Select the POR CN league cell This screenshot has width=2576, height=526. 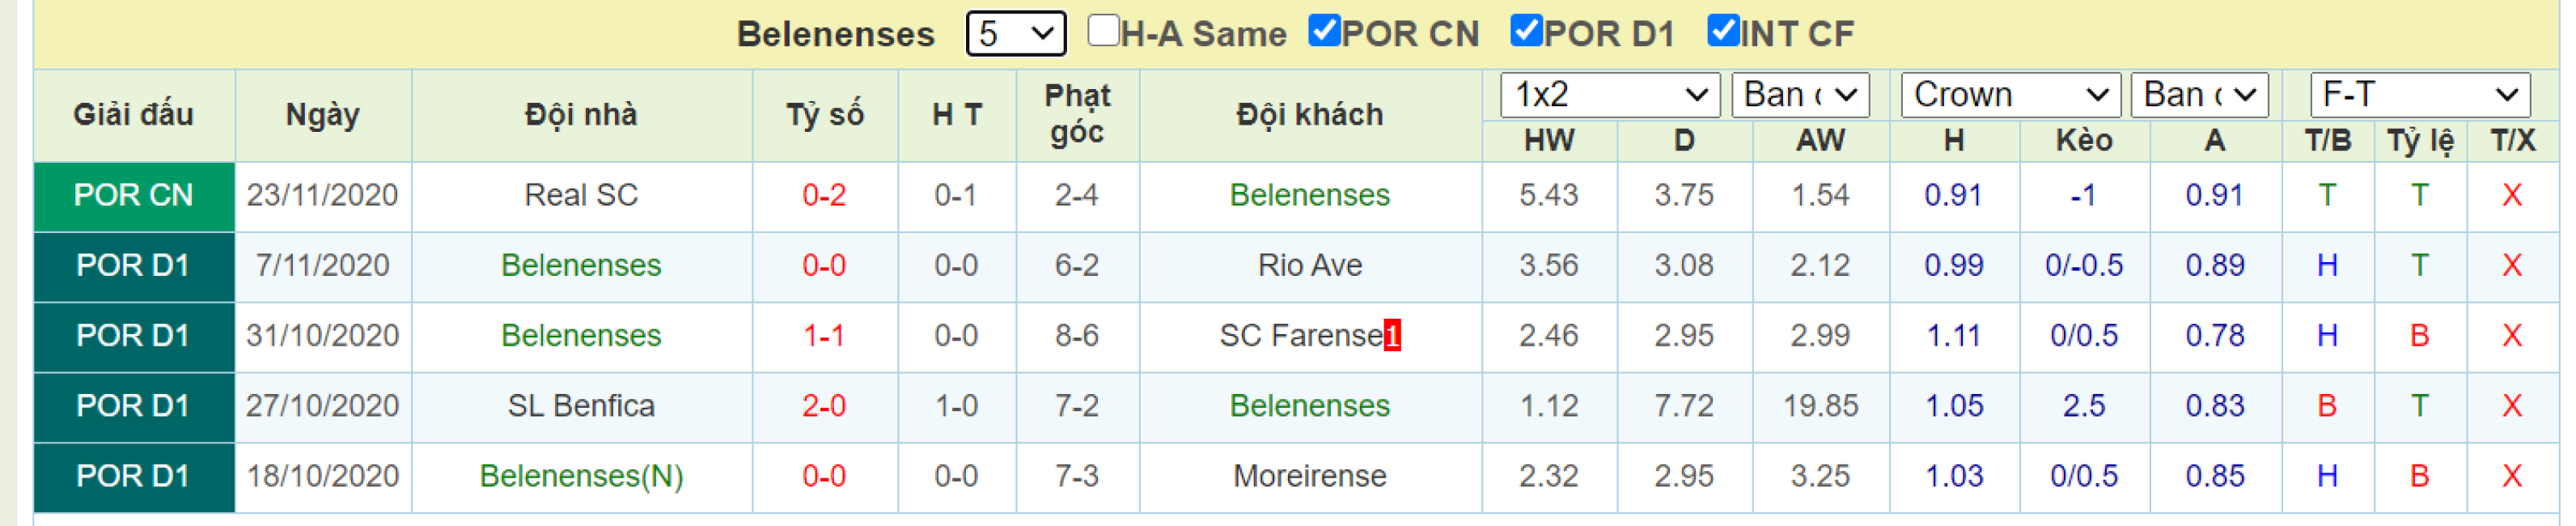tap(134, 196)
